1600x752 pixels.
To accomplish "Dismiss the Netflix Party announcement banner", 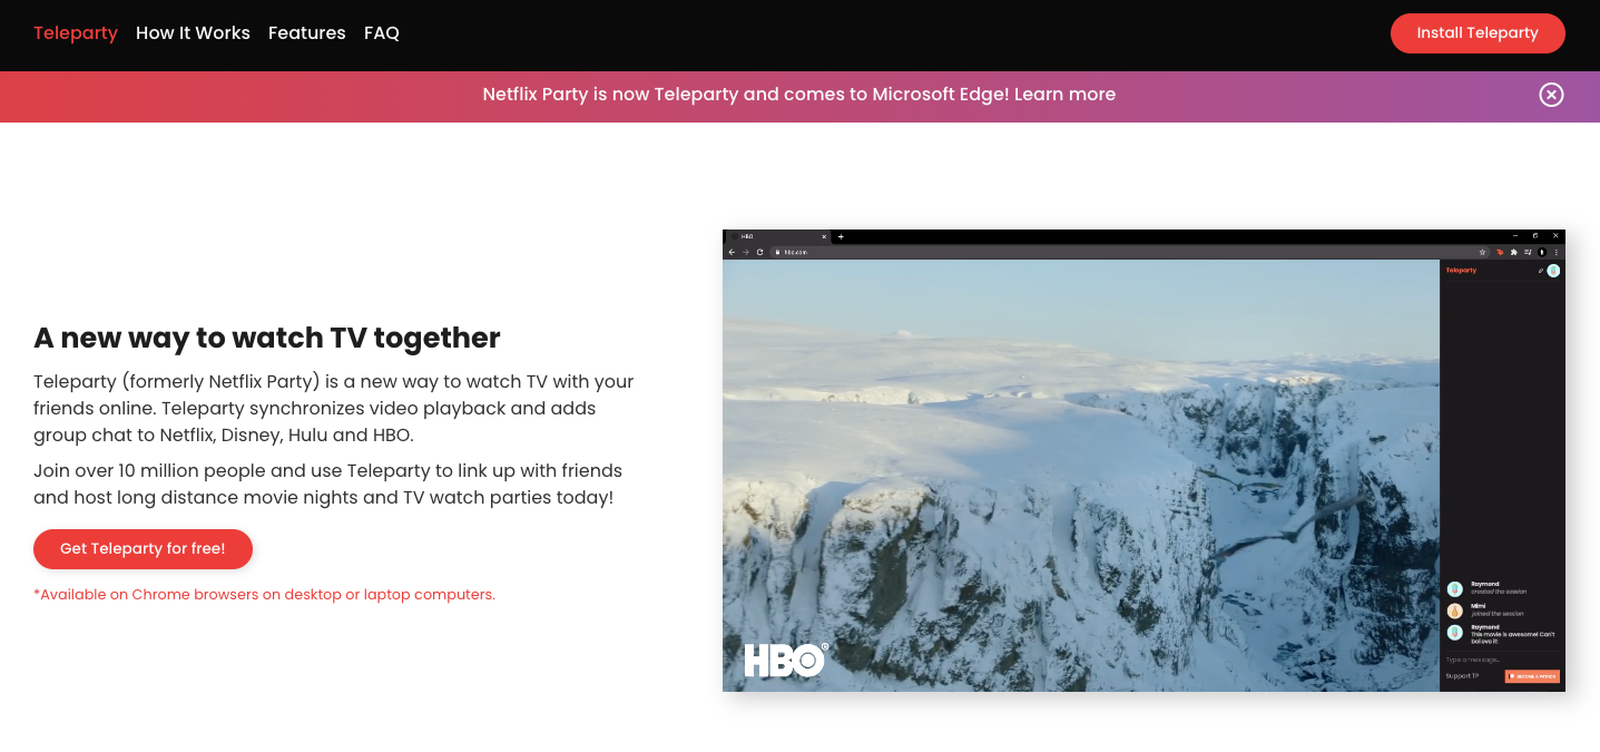I will pos(1551,95).
